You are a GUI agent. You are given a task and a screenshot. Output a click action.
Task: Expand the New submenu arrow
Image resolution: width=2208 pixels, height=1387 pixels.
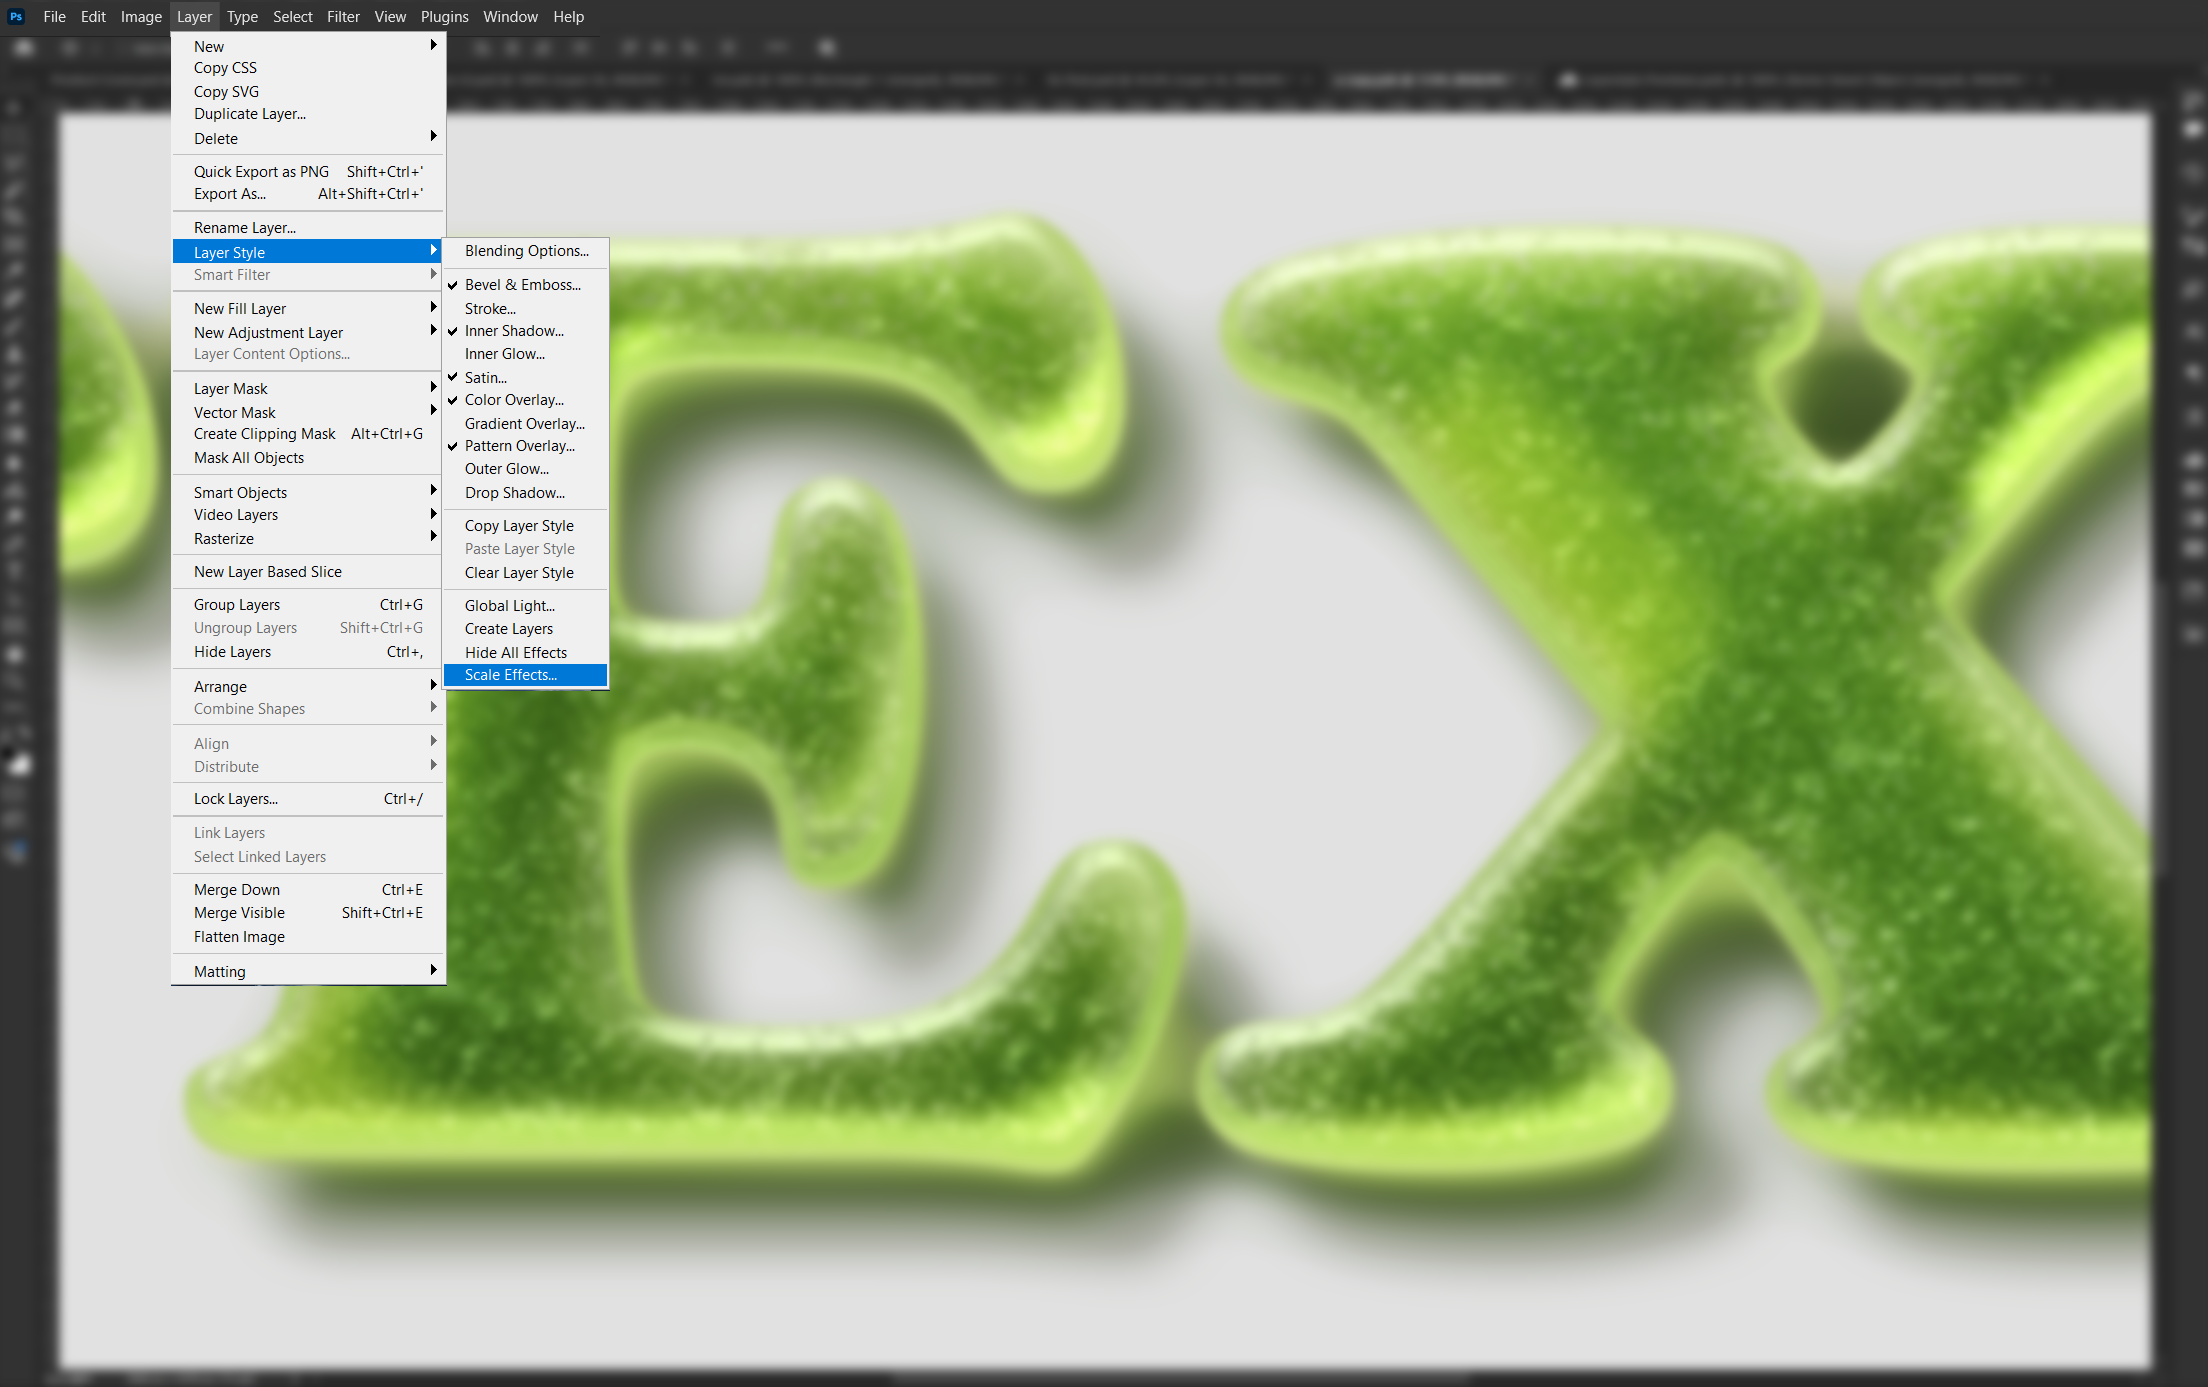433,45
